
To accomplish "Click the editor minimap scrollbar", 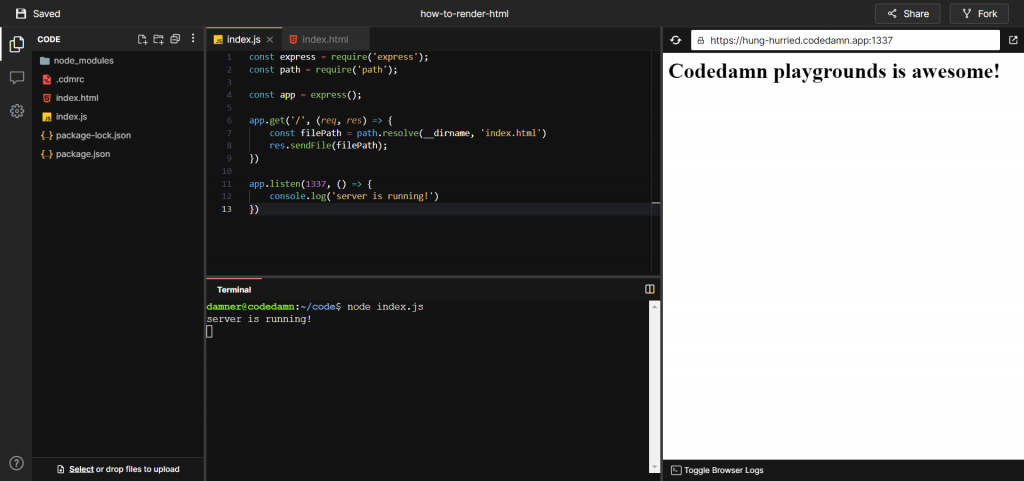I will 656,162.
